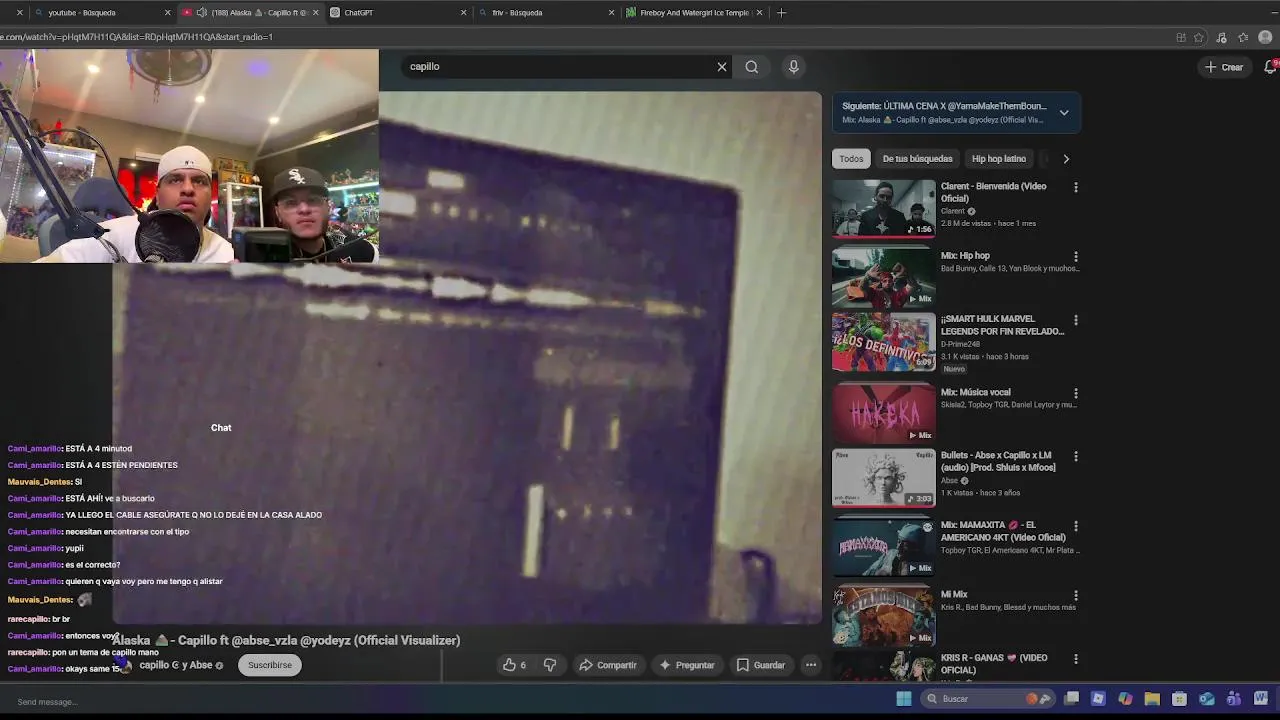Screen dimensions: 1280x720
Task: Clear the capillo search text with X
Action: point(722,67)
